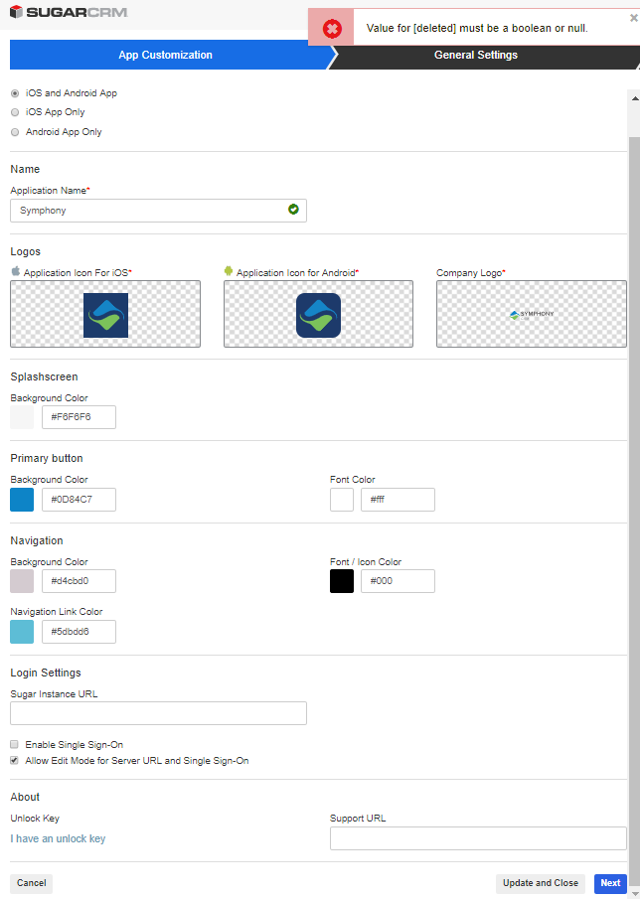Open the I have an unlock key link
Image resolution: width=640 pixels, height=899 pixels.
point(58,838)
